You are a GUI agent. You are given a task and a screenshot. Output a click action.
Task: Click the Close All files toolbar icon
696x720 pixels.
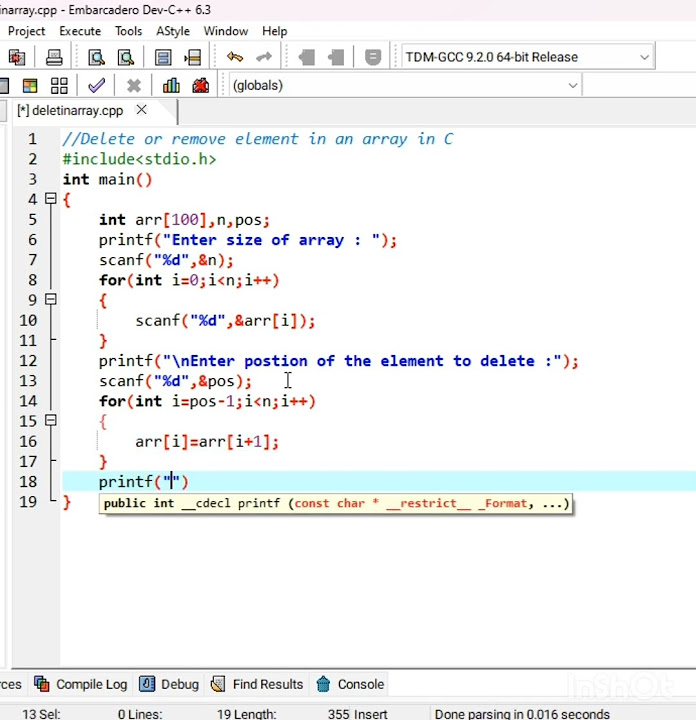(x=17, y=57)
